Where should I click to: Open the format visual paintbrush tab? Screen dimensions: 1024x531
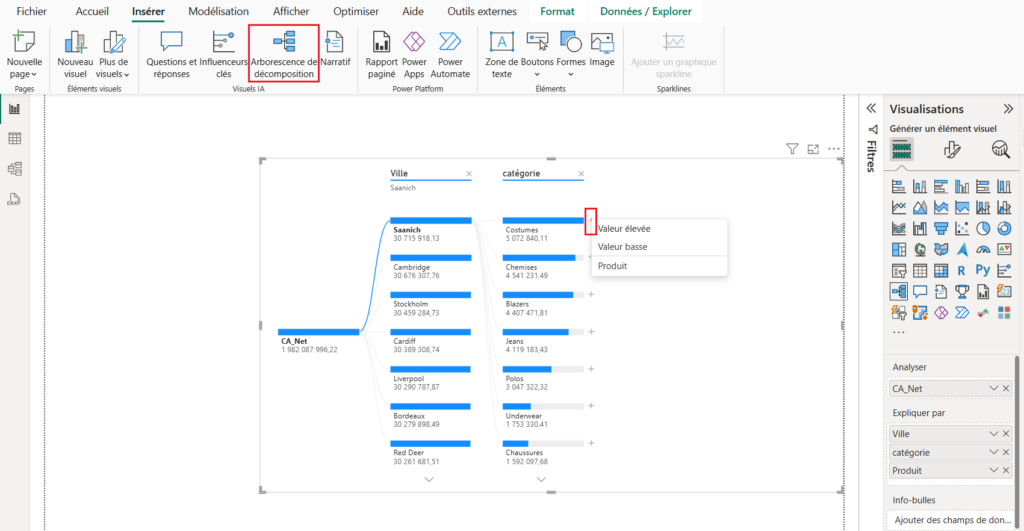point(951,150)
